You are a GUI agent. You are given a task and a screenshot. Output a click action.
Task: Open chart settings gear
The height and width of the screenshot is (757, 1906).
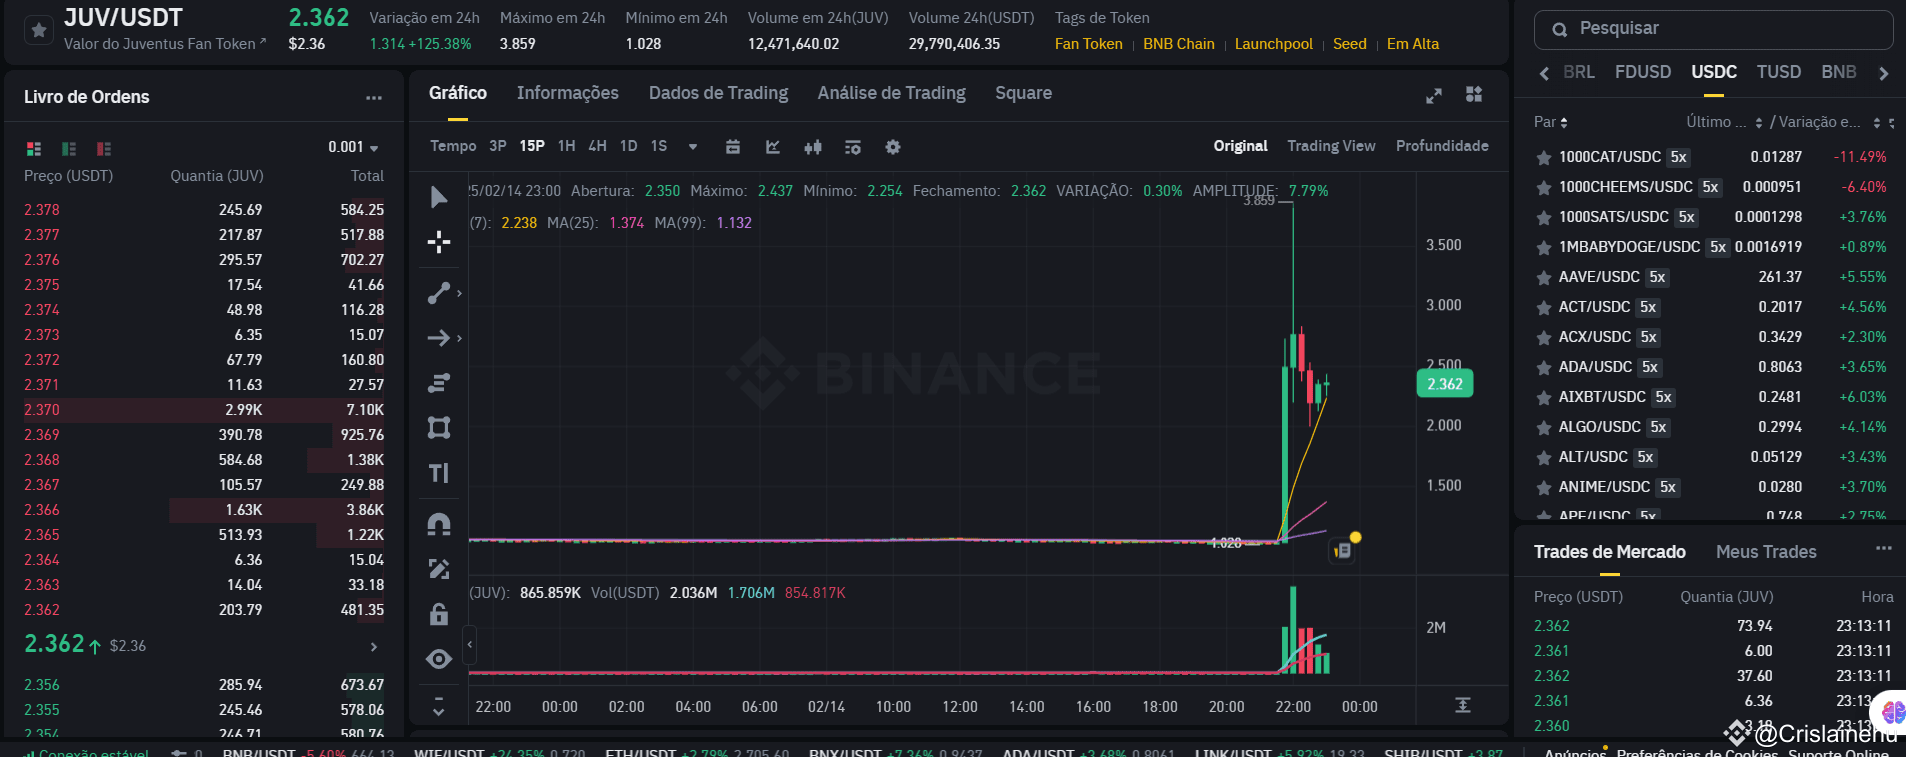tap(893, 147)
